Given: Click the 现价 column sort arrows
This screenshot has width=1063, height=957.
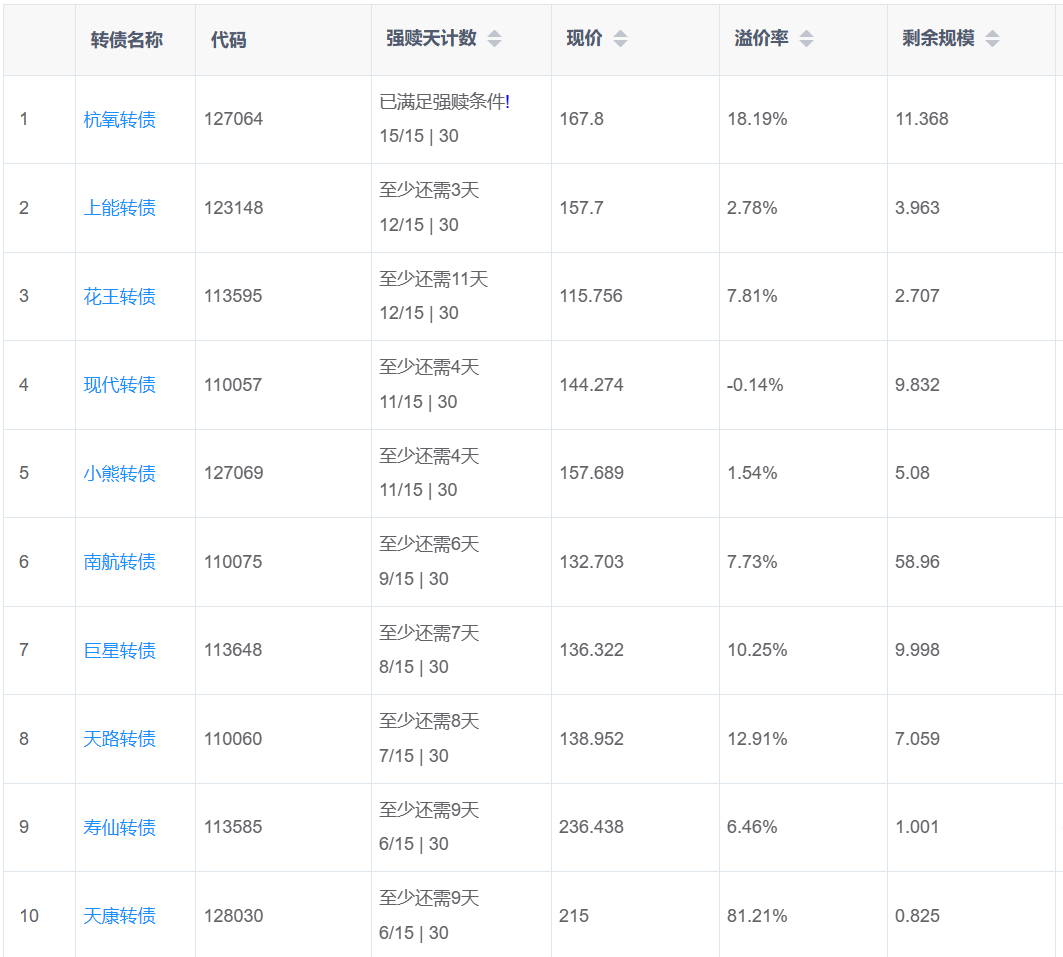Looking at the screenshot, I should pyautogui.click(x=620, y=39).
